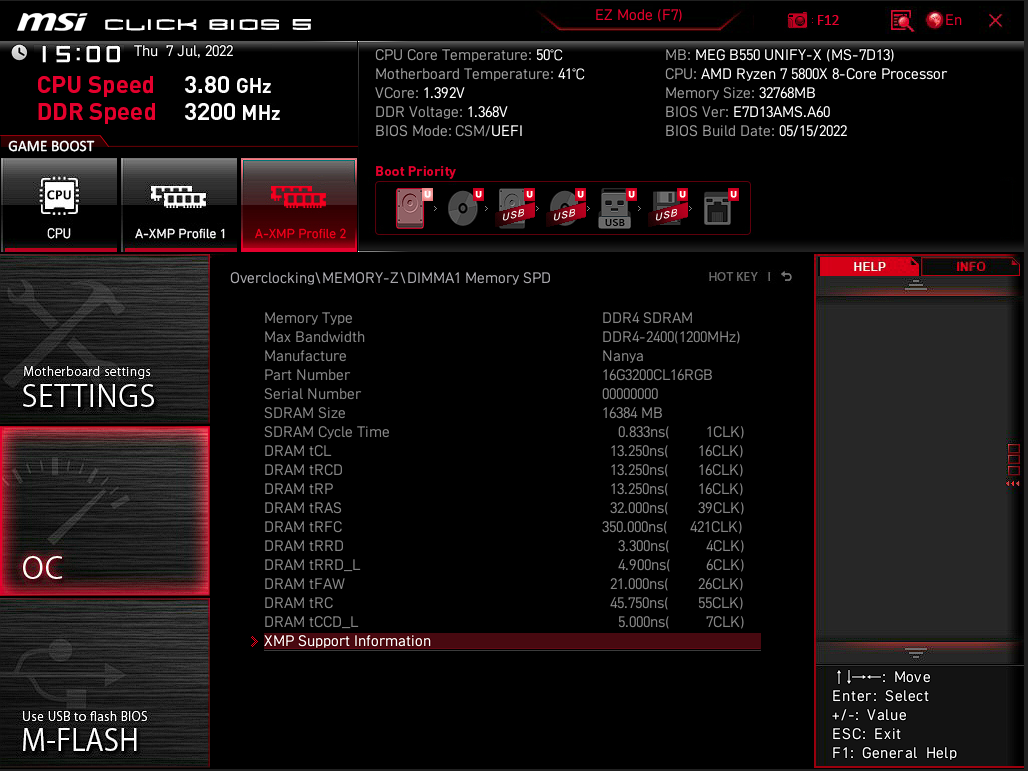The height and width of the screenshot is (771, 1028).
Task: Select the USB key boot device icon
Action: click(616, 208)
